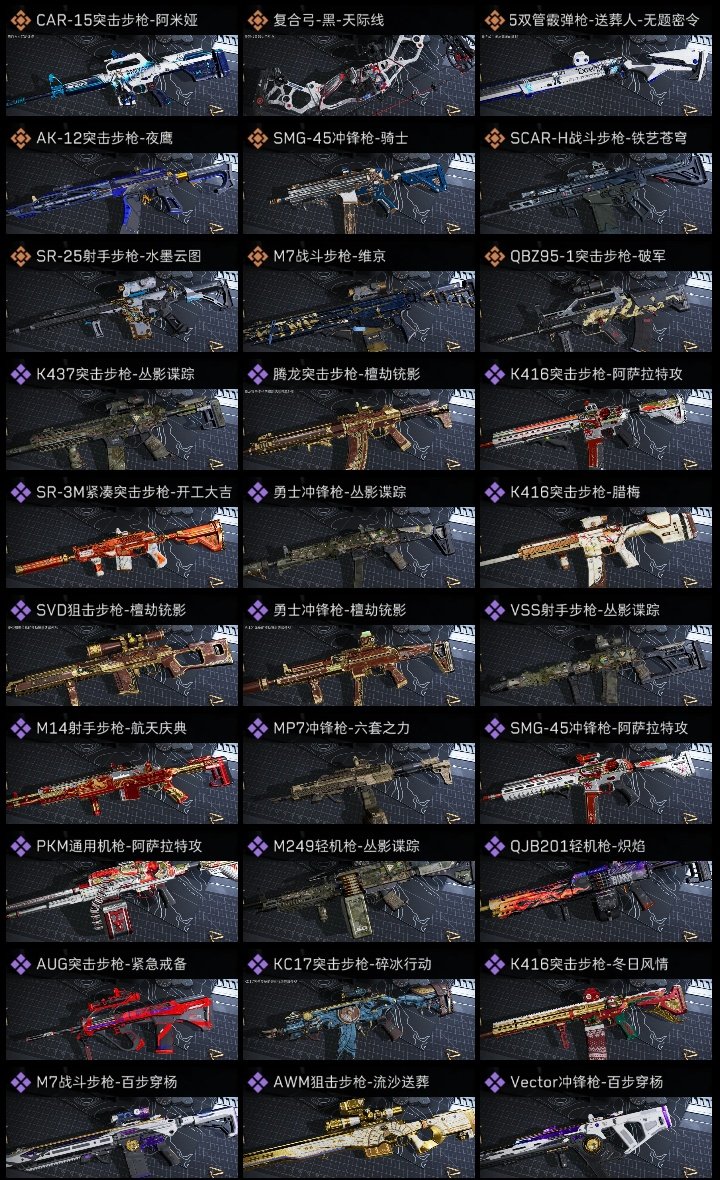Click the SCAR-H战斗步枪-铁艺苍穹 title text
Screen dimensions: 720x1180
pos(598,138)
